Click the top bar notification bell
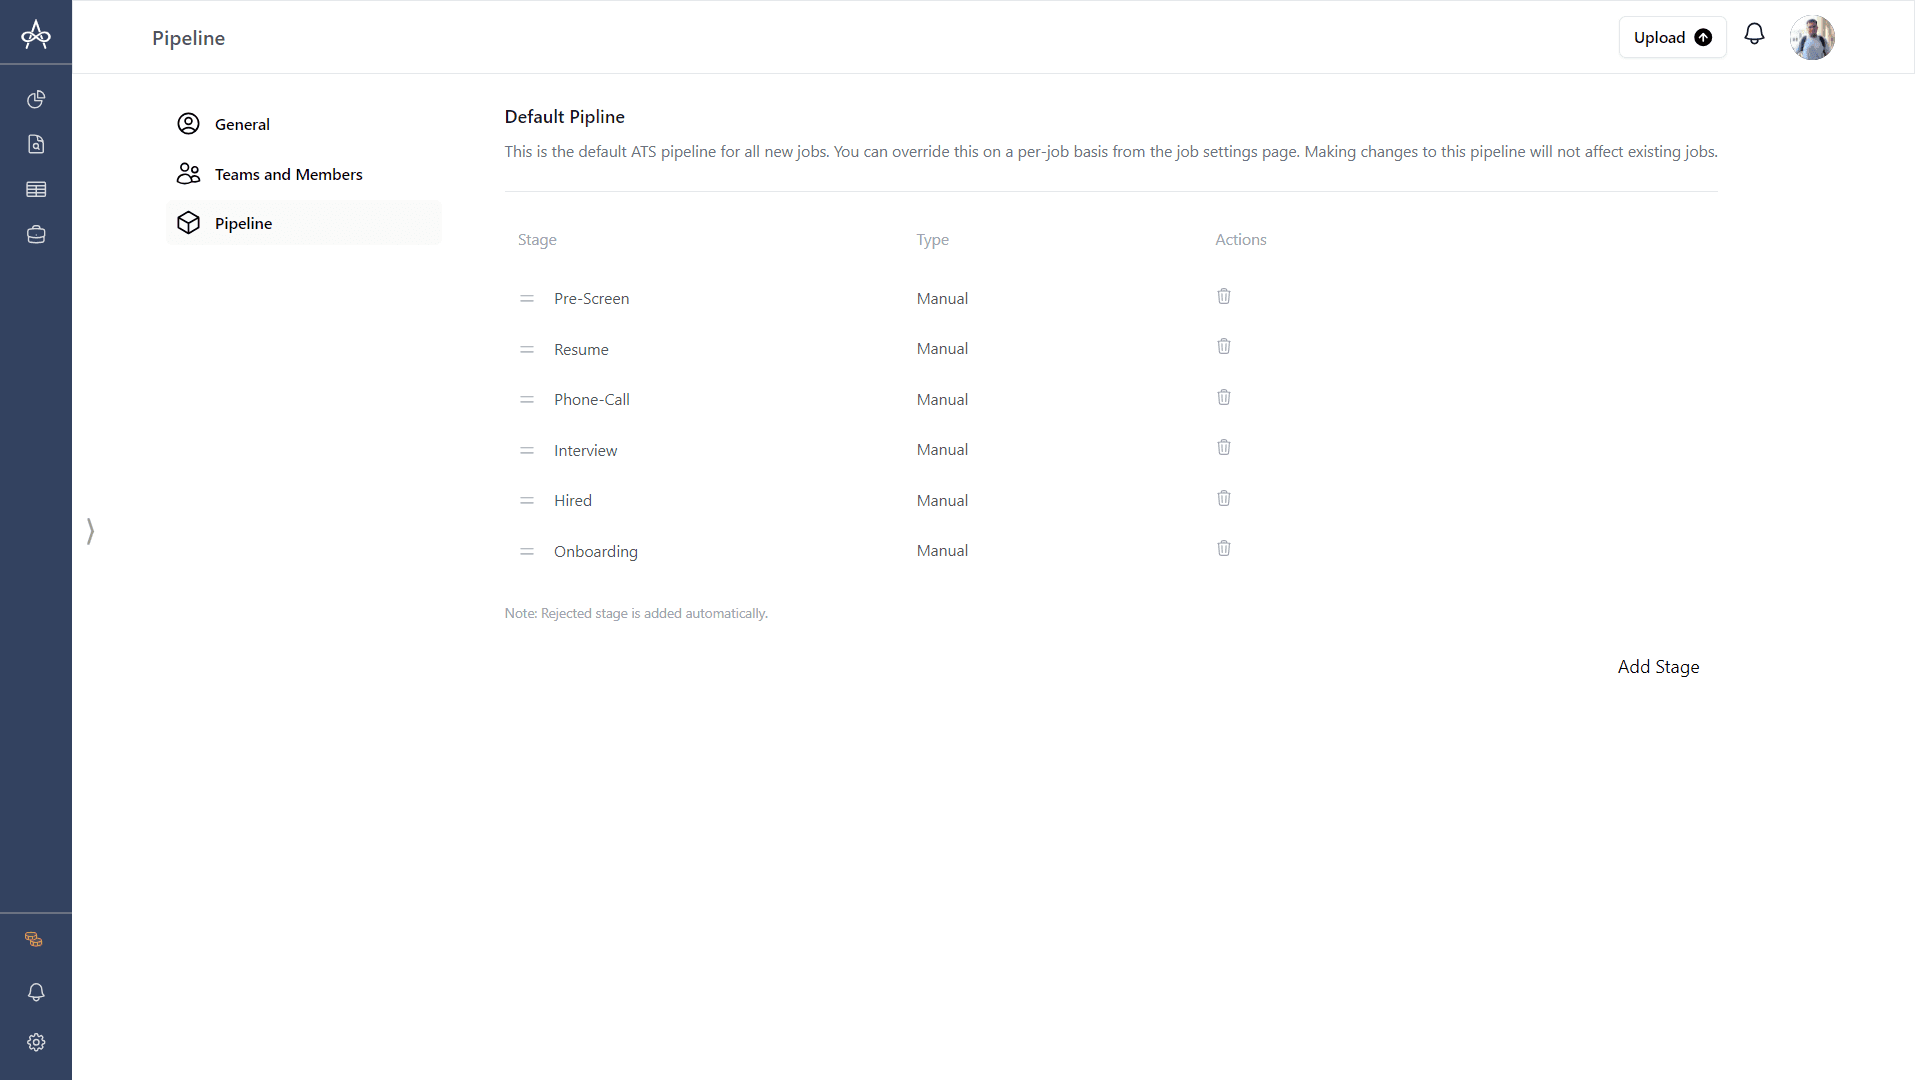This screenshot has width=1920, height=1080. click(x=1754, y=34)
